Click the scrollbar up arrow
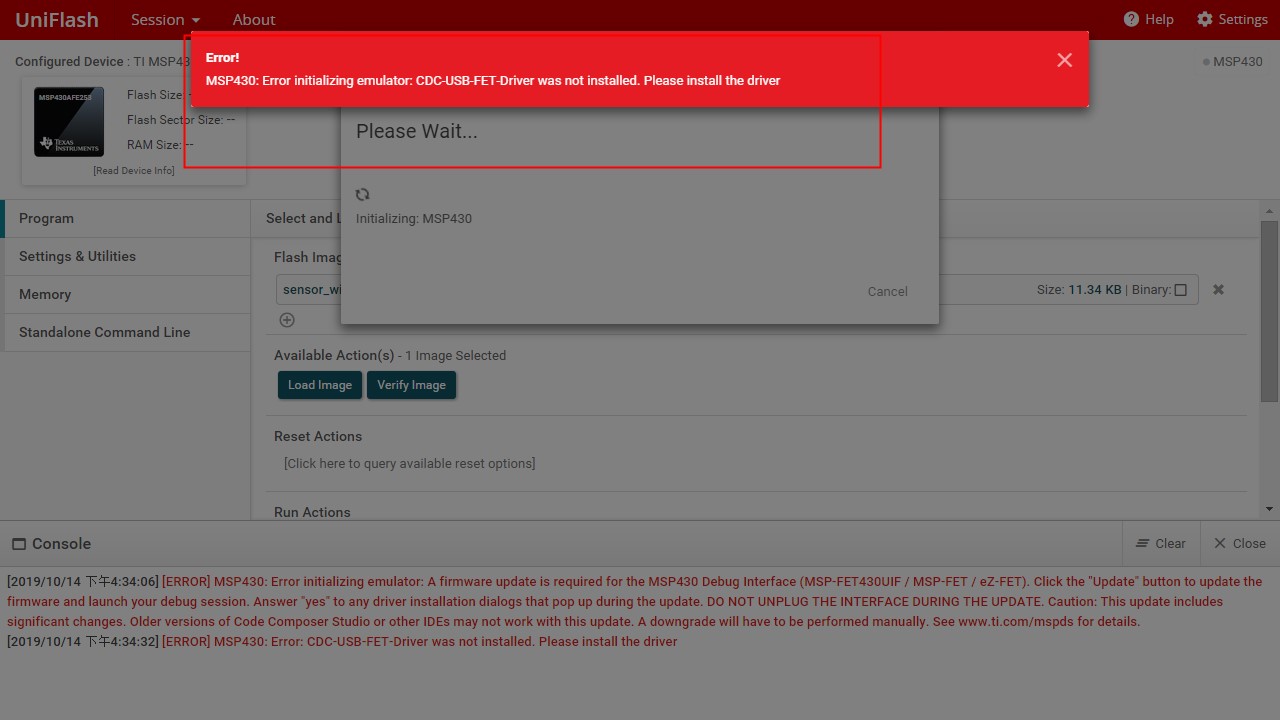The height and width of the screenshot is (720, 1280). (1269, 211)
